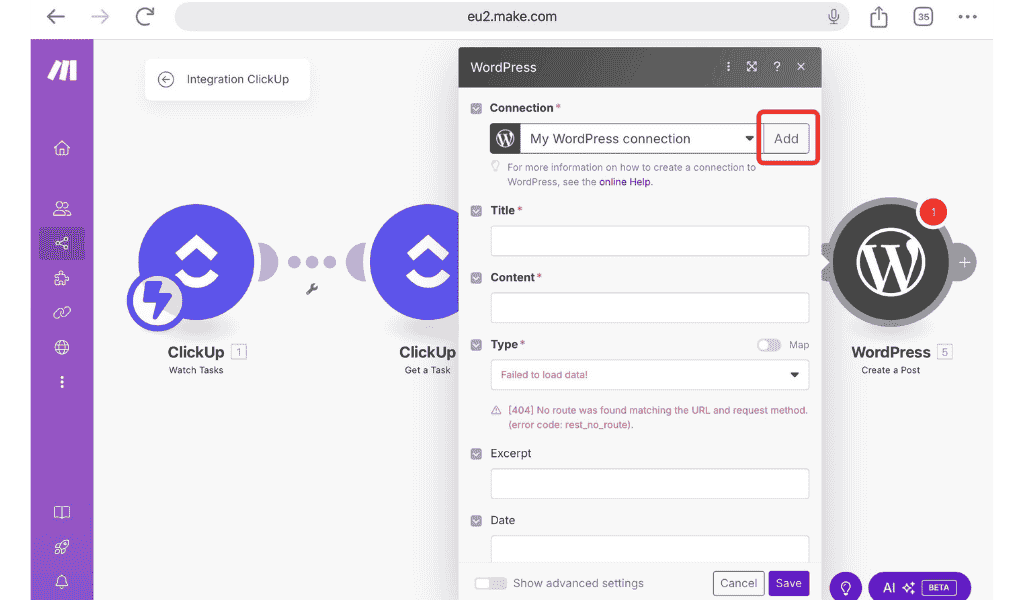The width and height of the screenshot is (1024, 600).
Task: Click the 404 No route was found error text
Action: 658,417
